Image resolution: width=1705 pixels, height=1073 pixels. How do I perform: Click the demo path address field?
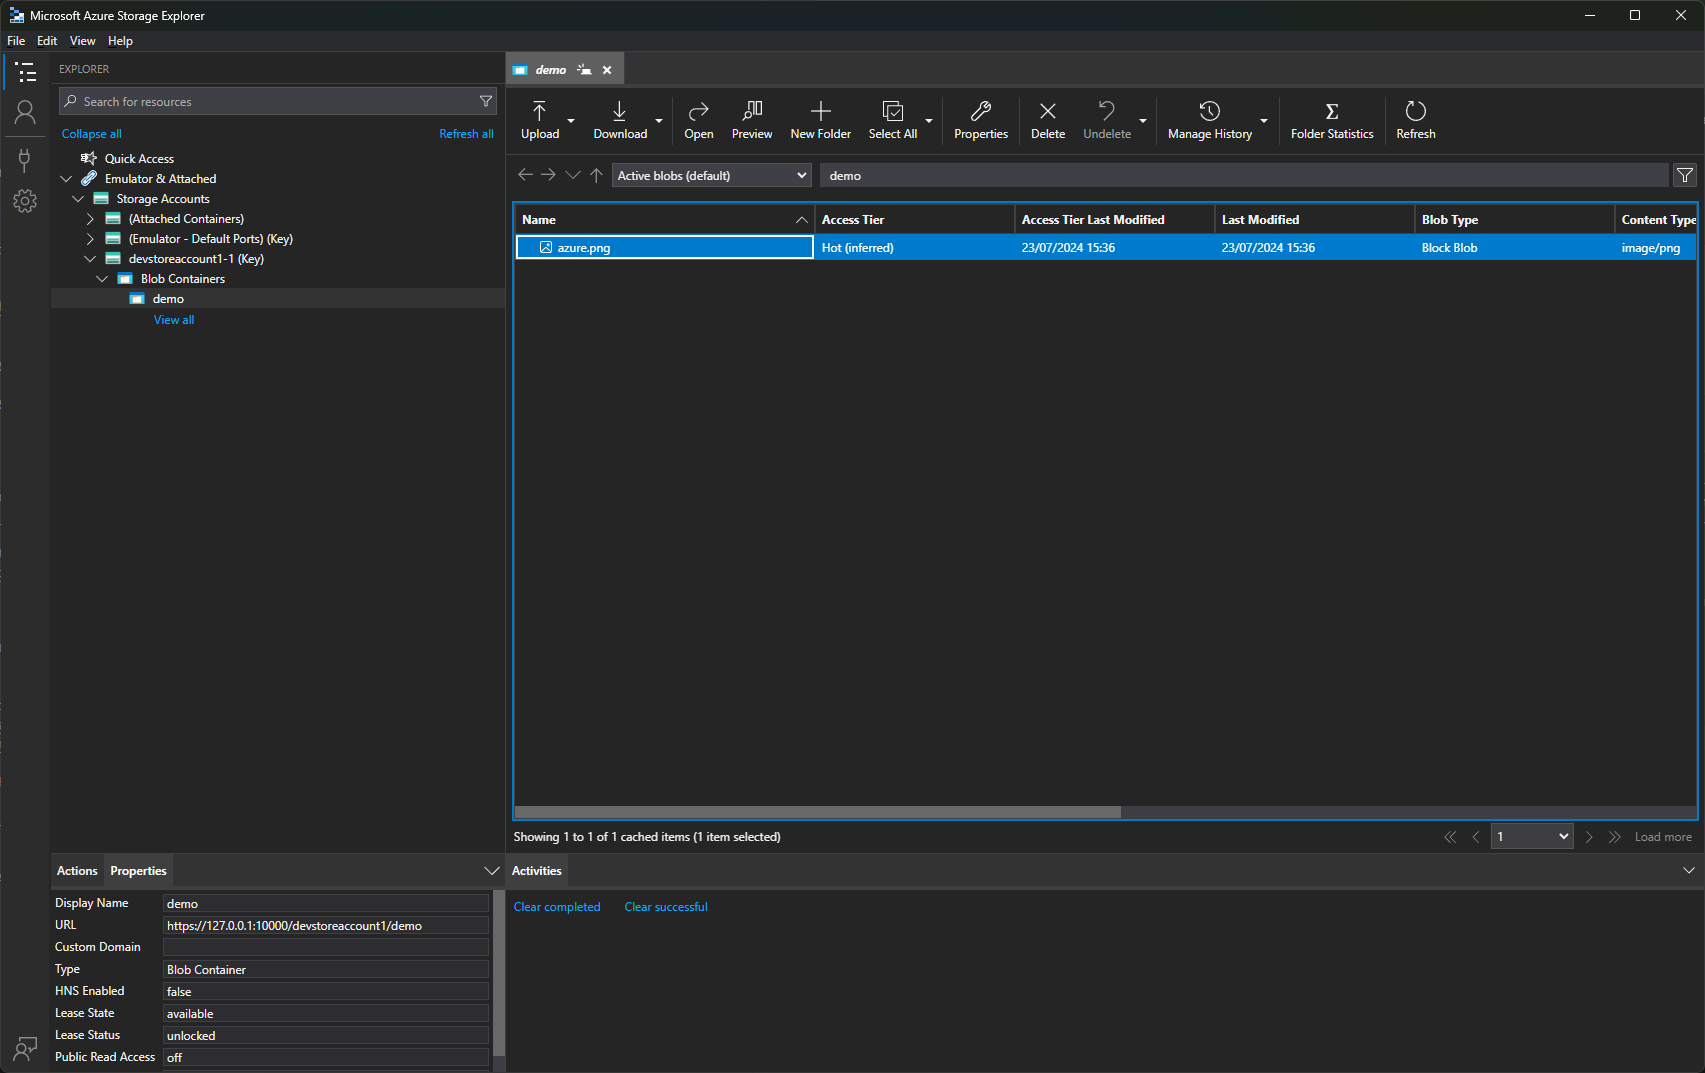coord(1244,175)
